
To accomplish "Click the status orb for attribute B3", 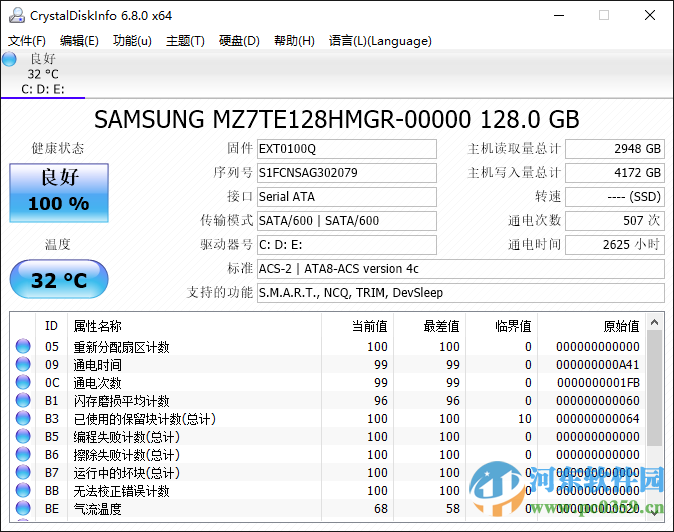I will (x=23, y=419).
